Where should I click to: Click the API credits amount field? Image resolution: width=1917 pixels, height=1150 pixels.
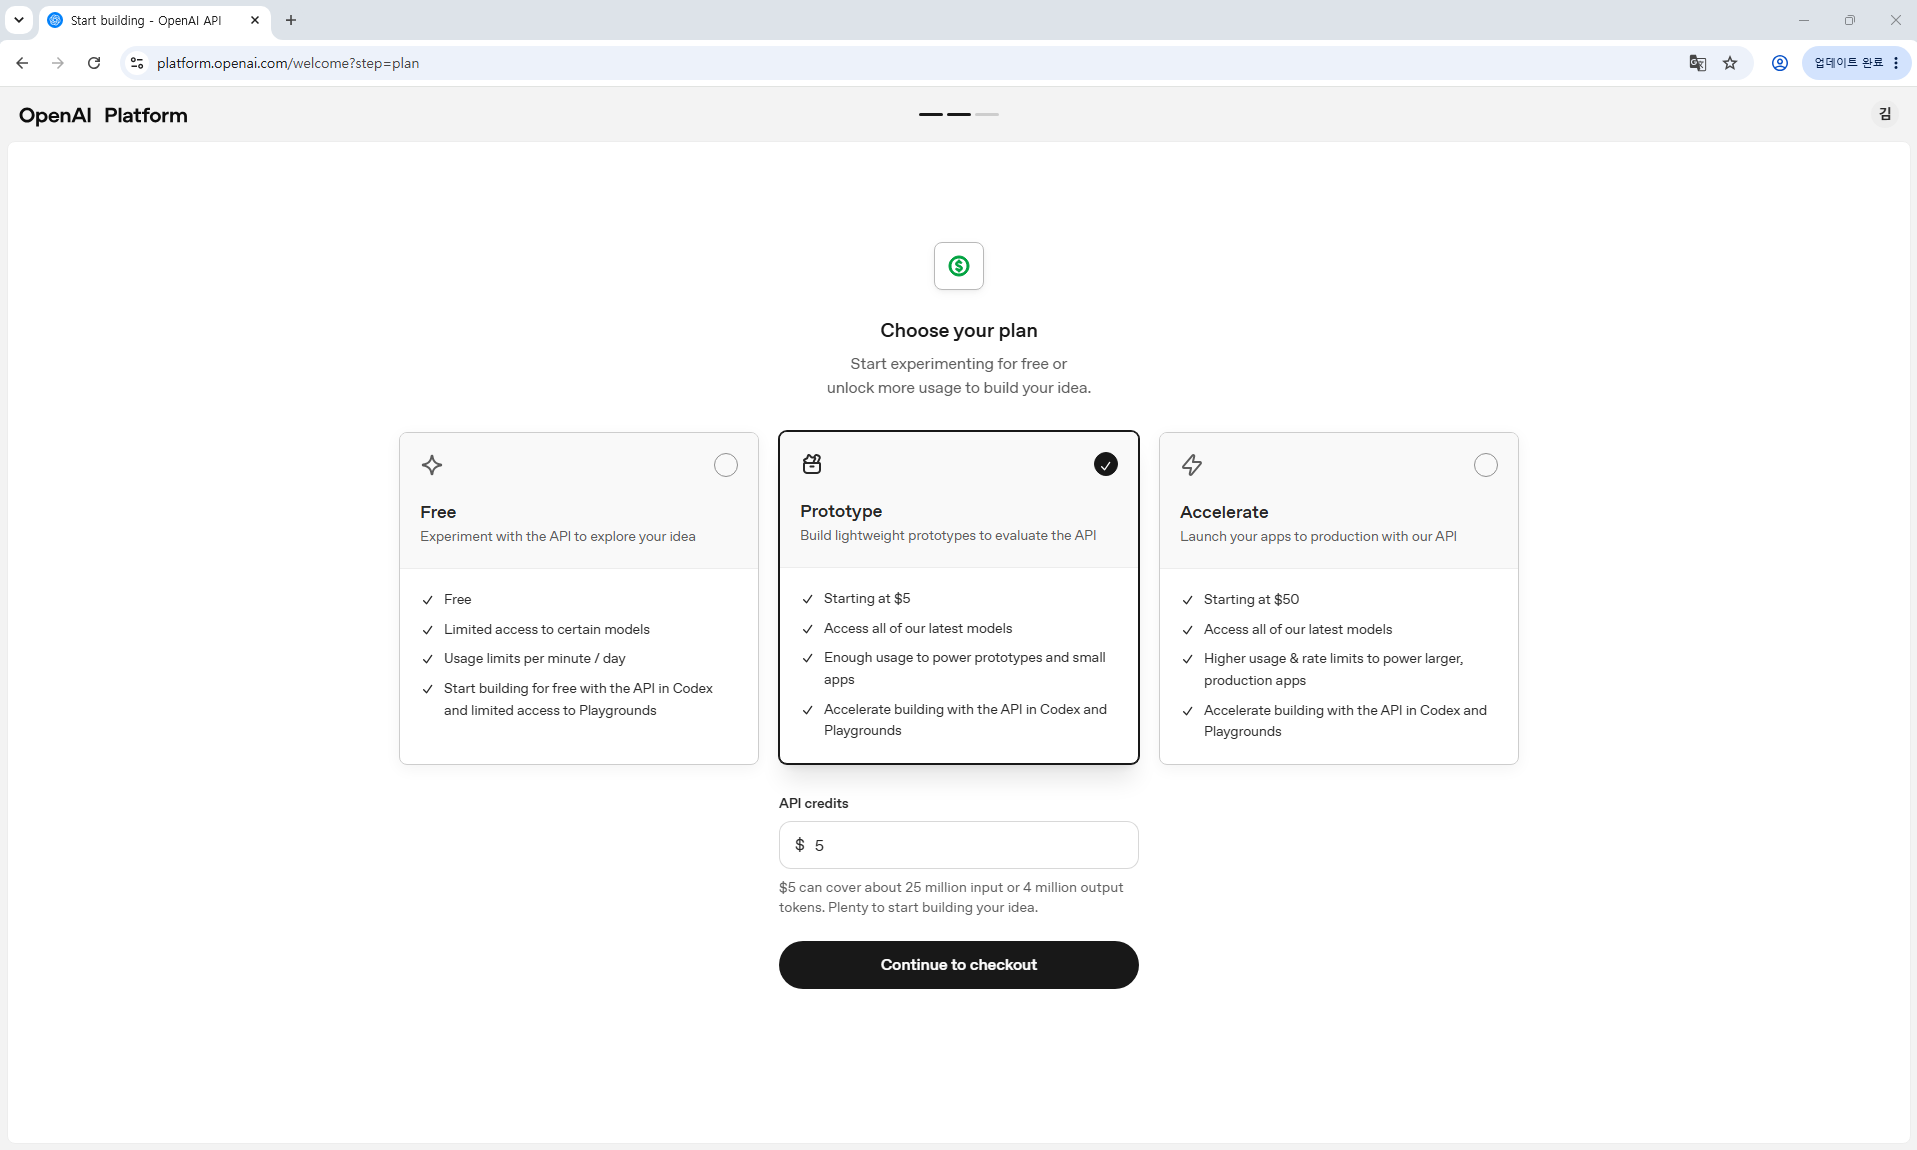(959, 845)
